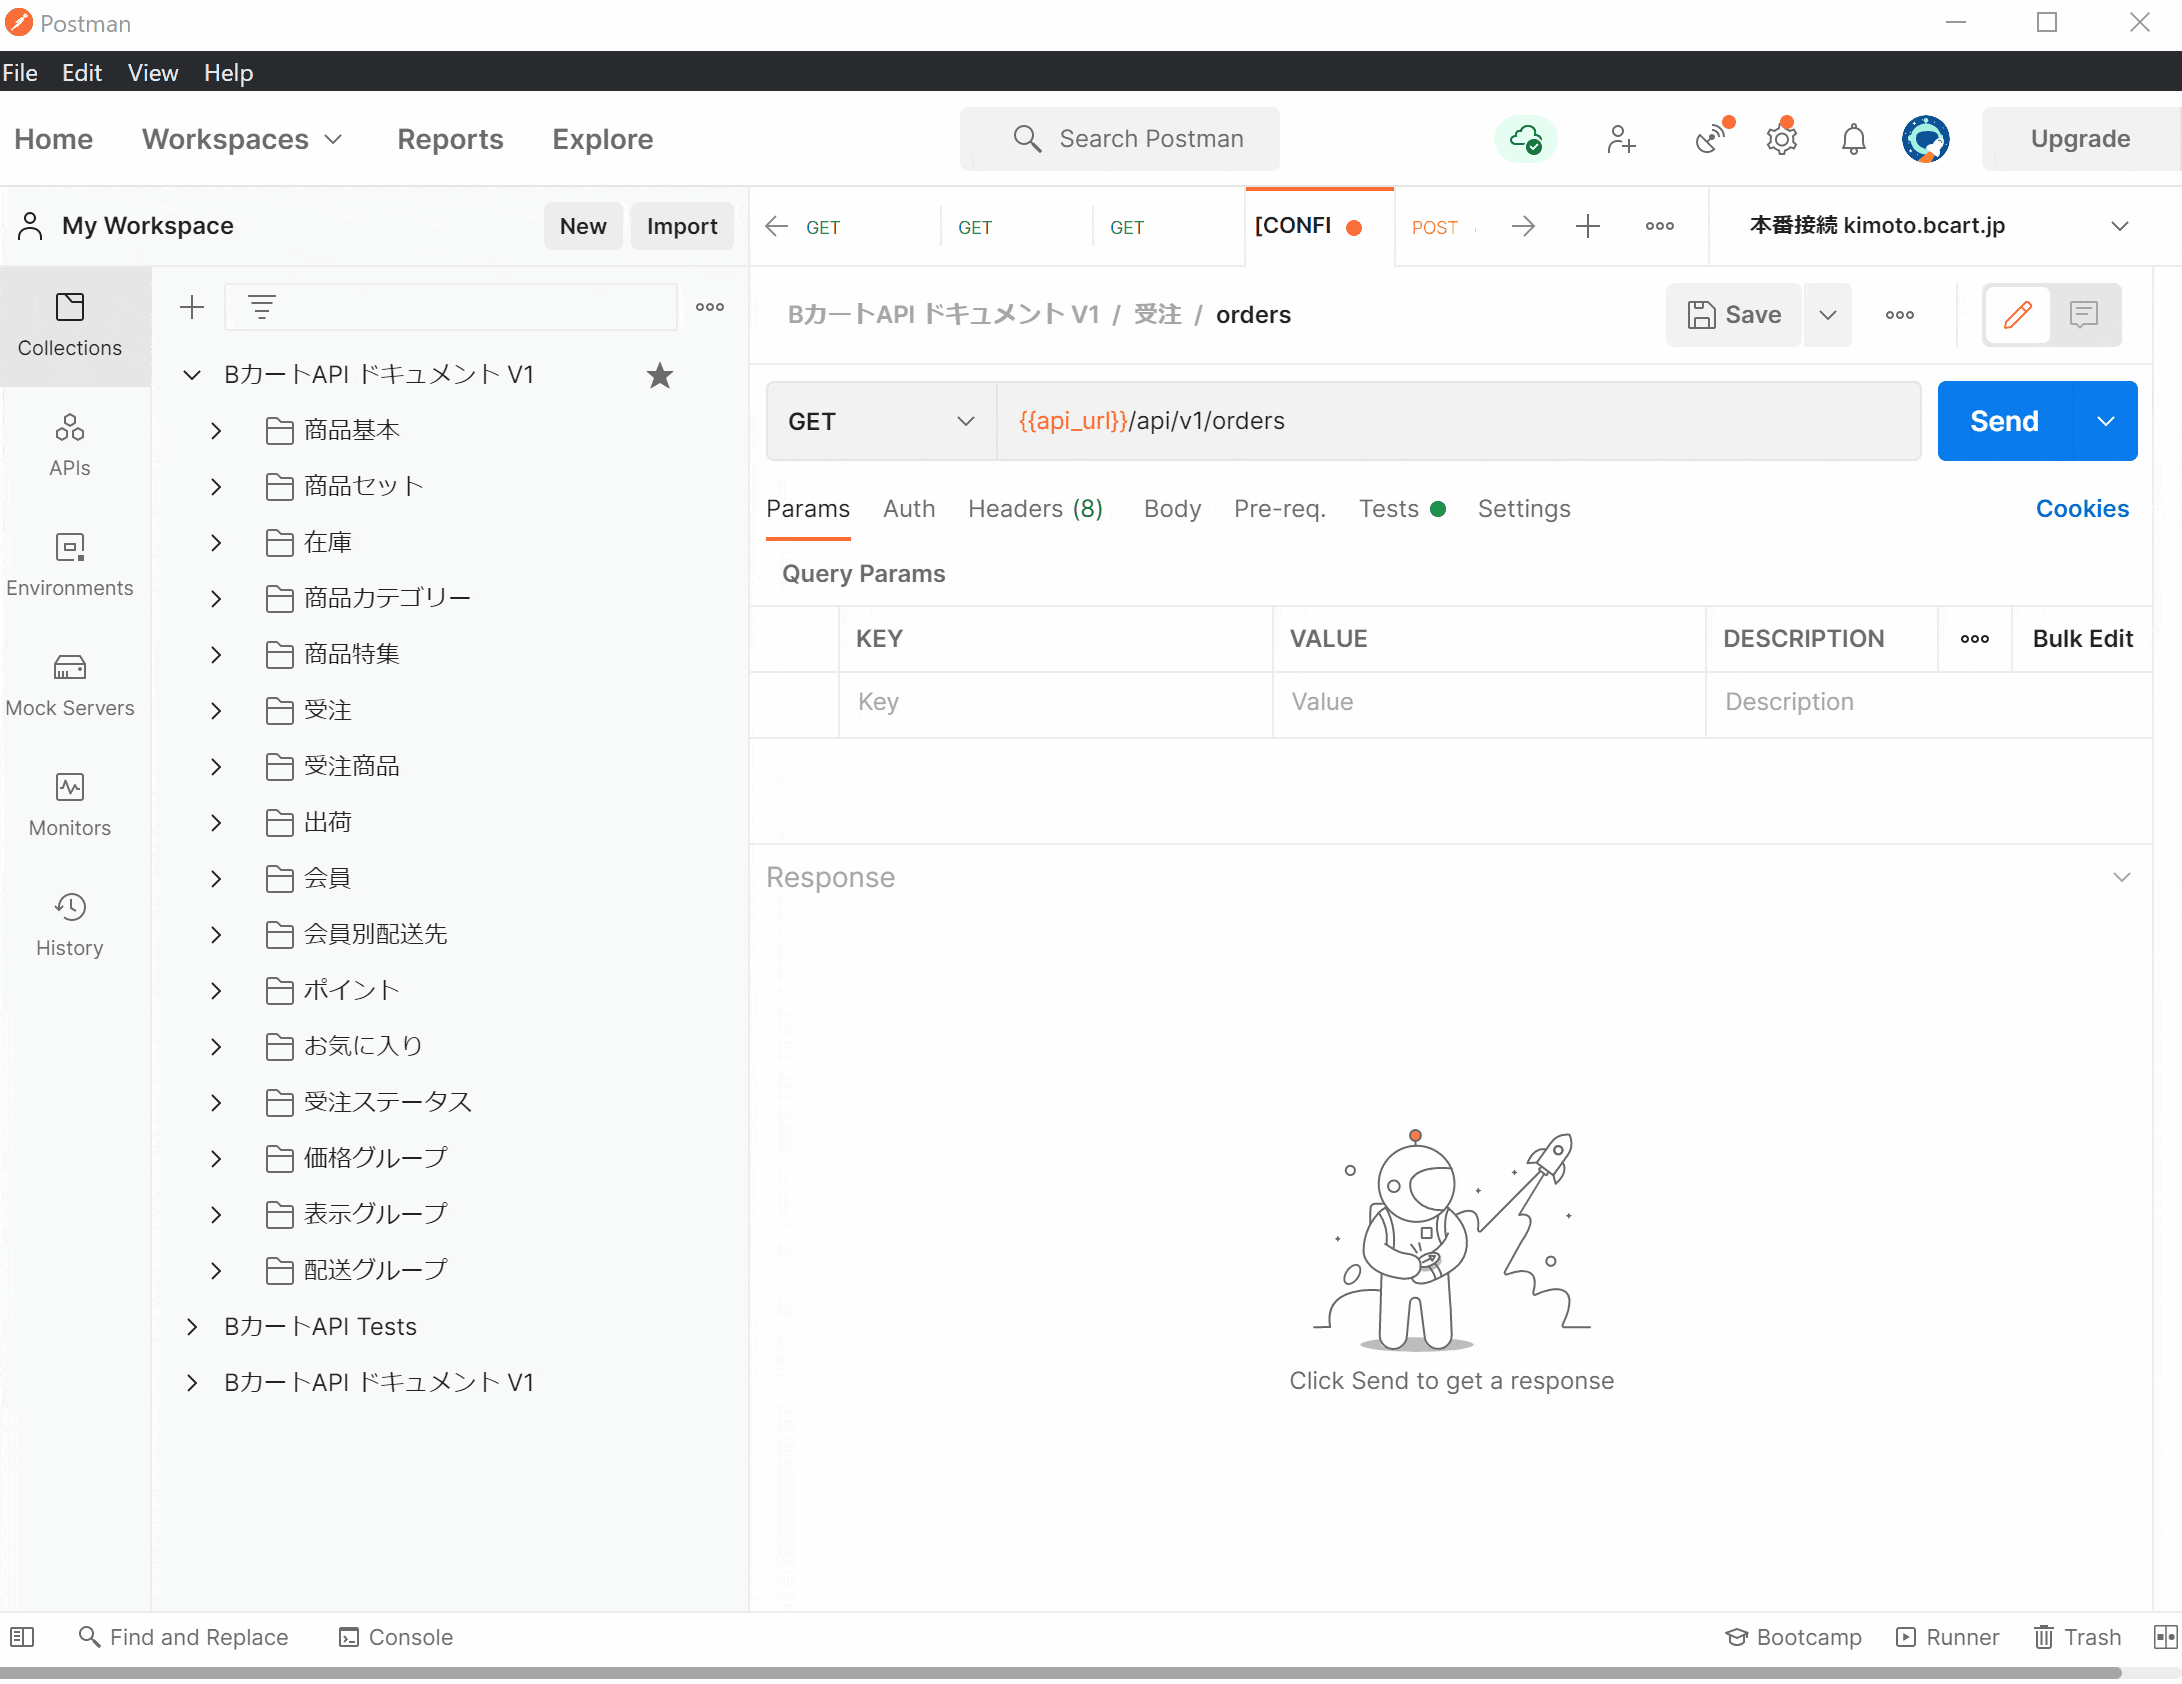Viewport: 2182px width, 1684px height.
Task: Click the Send button
Action: coord(2005,421)
